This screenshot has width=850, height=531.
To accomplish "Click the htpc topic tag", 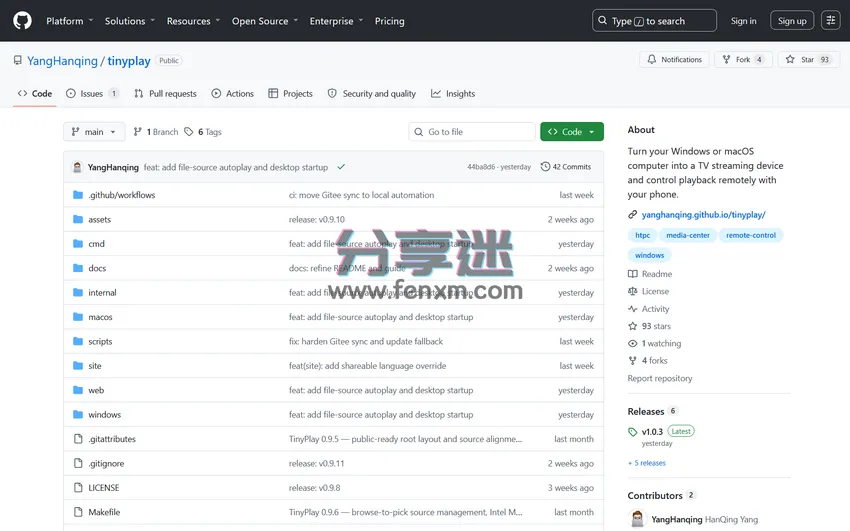I will tap(642, 235).
